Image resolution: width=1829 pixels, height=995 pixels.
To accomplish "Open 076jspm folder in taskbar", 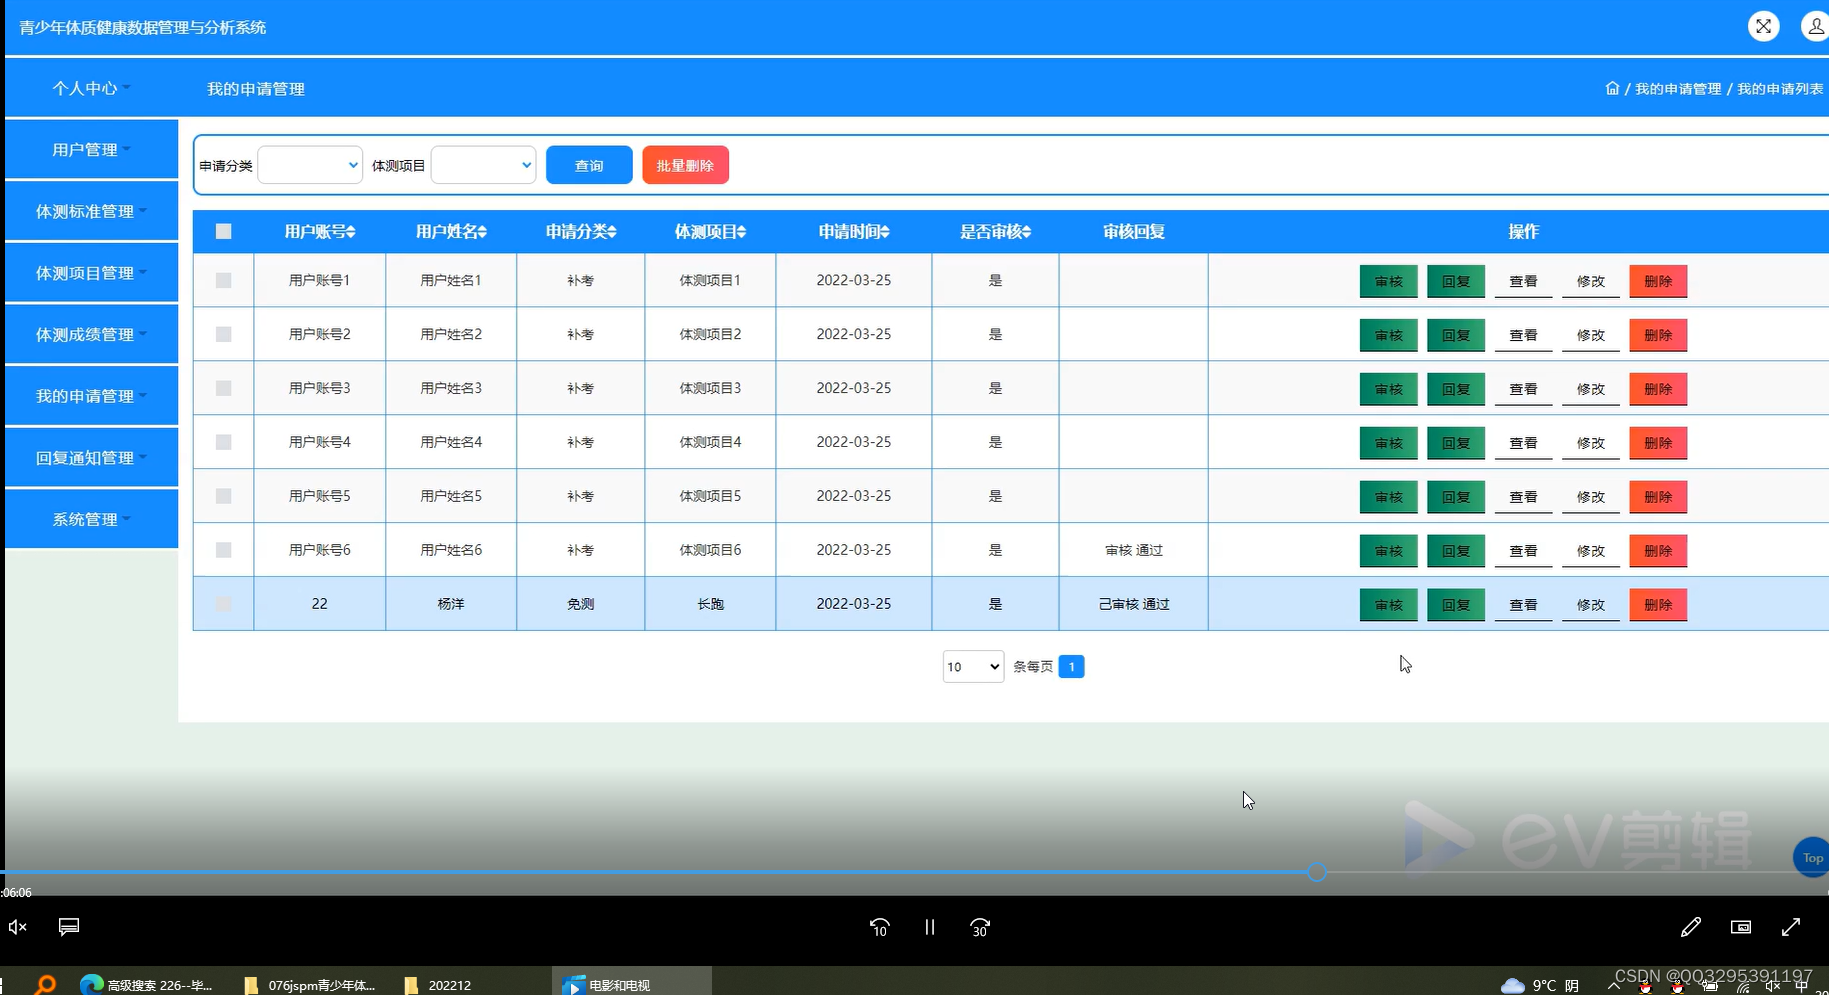I will coord(309,984).
